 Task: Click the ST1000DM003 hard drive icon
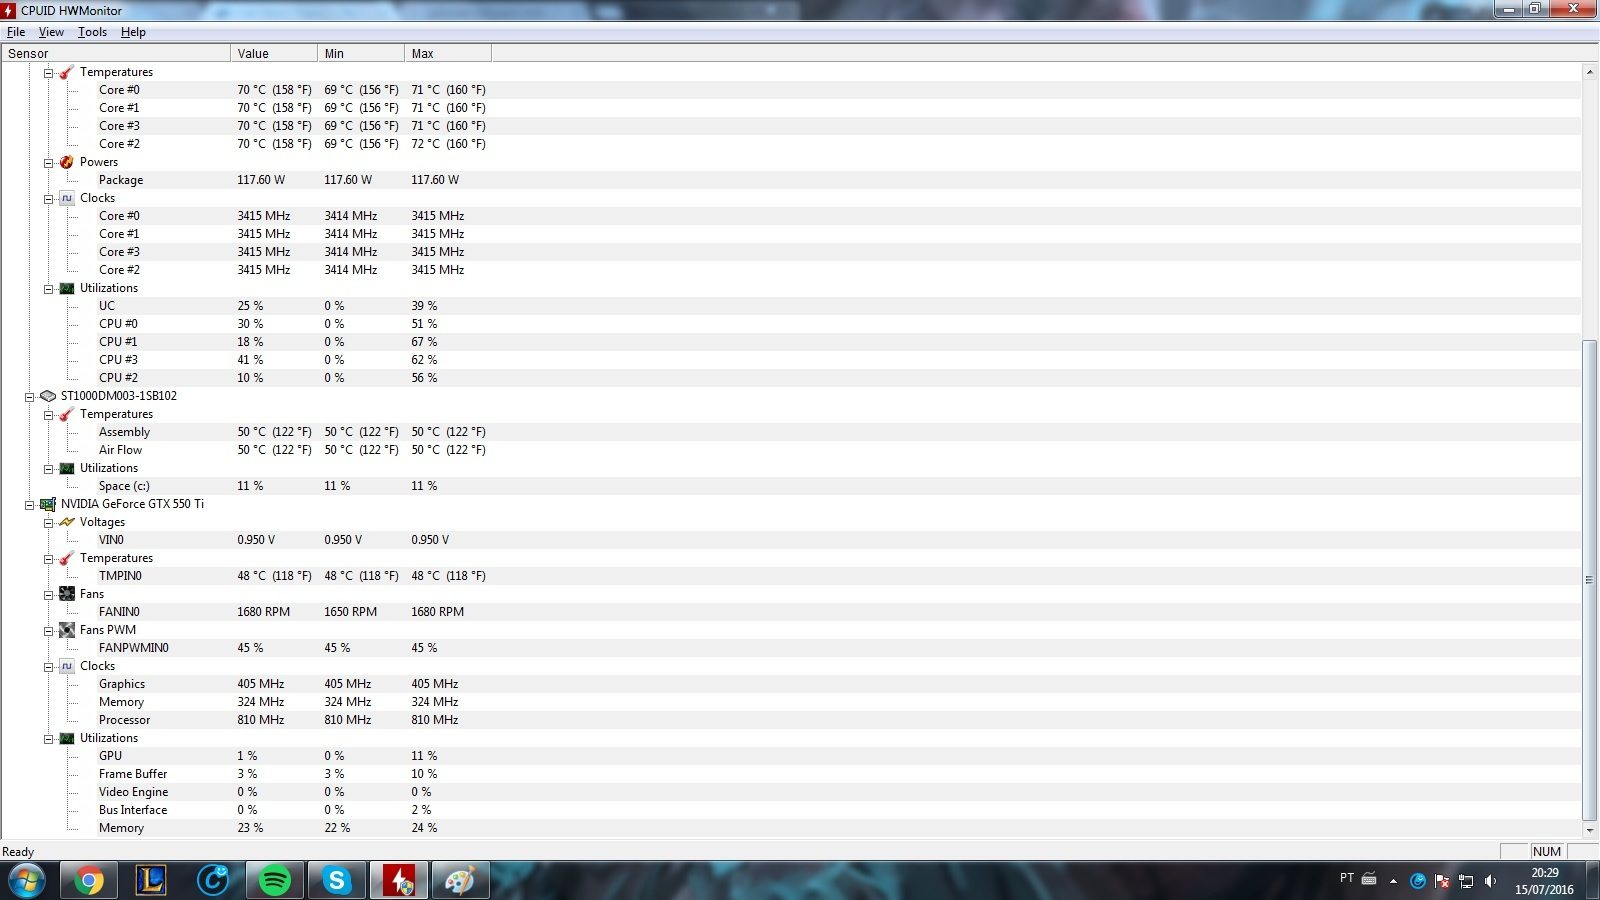[48, 396]
